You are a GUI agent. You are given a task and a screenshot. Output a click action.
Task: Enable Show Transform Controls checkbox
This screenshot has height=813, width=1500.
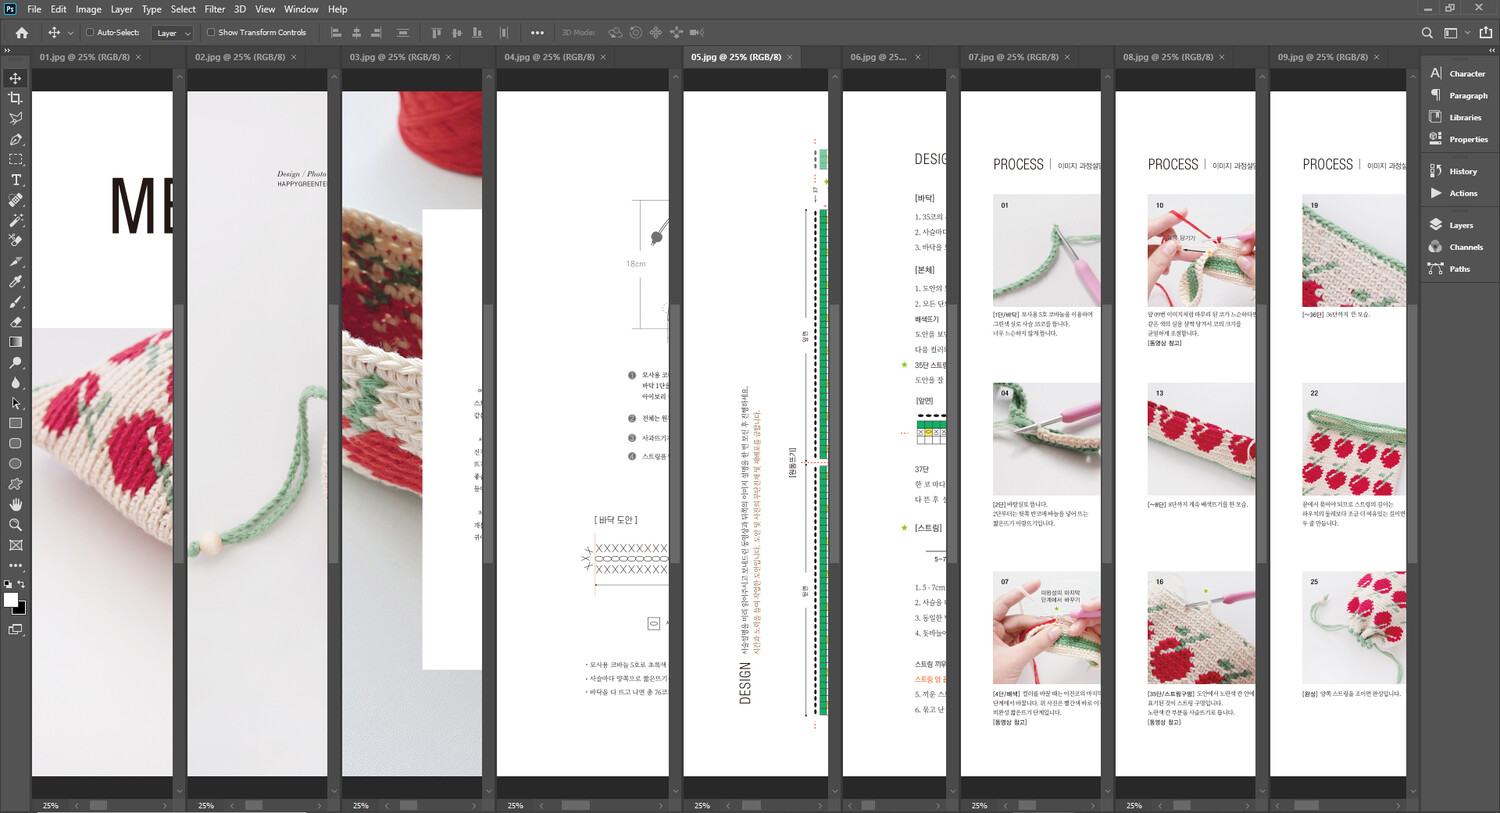211,33
